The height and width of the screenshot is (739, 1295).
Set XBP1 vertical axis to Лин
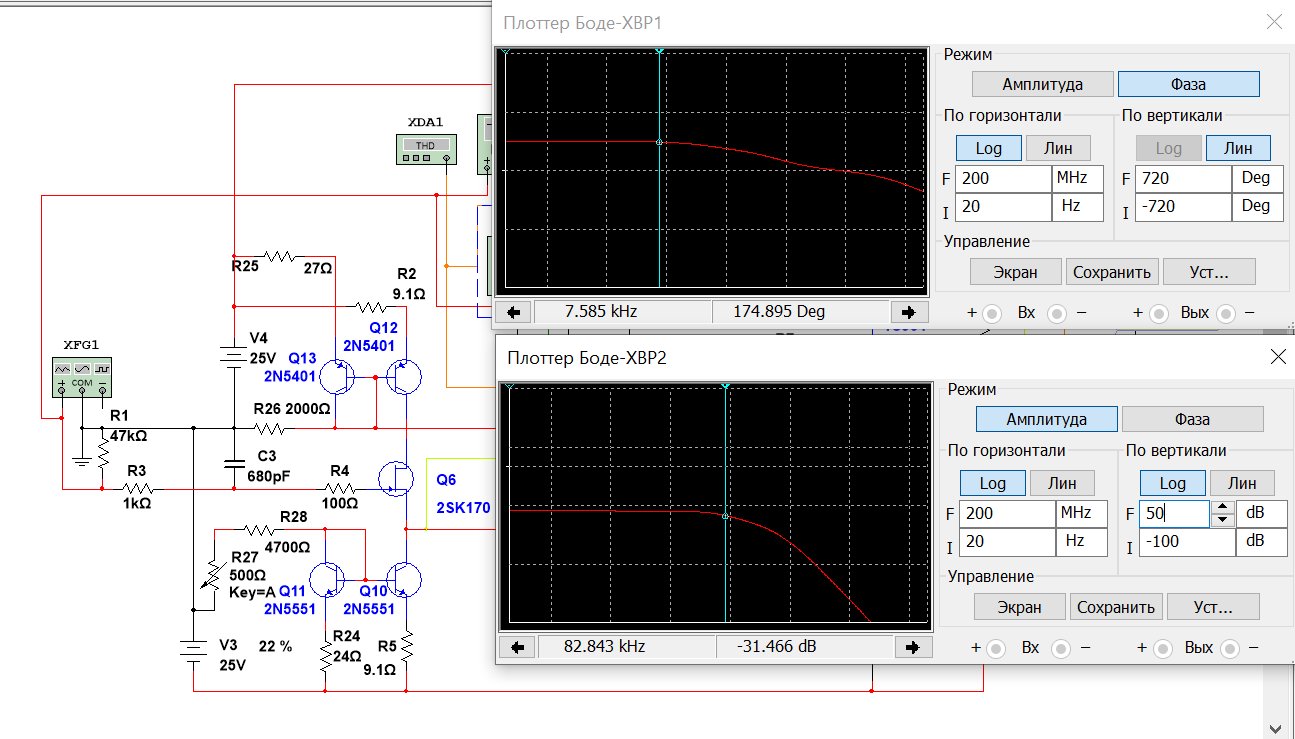(x=1238, y=148)
